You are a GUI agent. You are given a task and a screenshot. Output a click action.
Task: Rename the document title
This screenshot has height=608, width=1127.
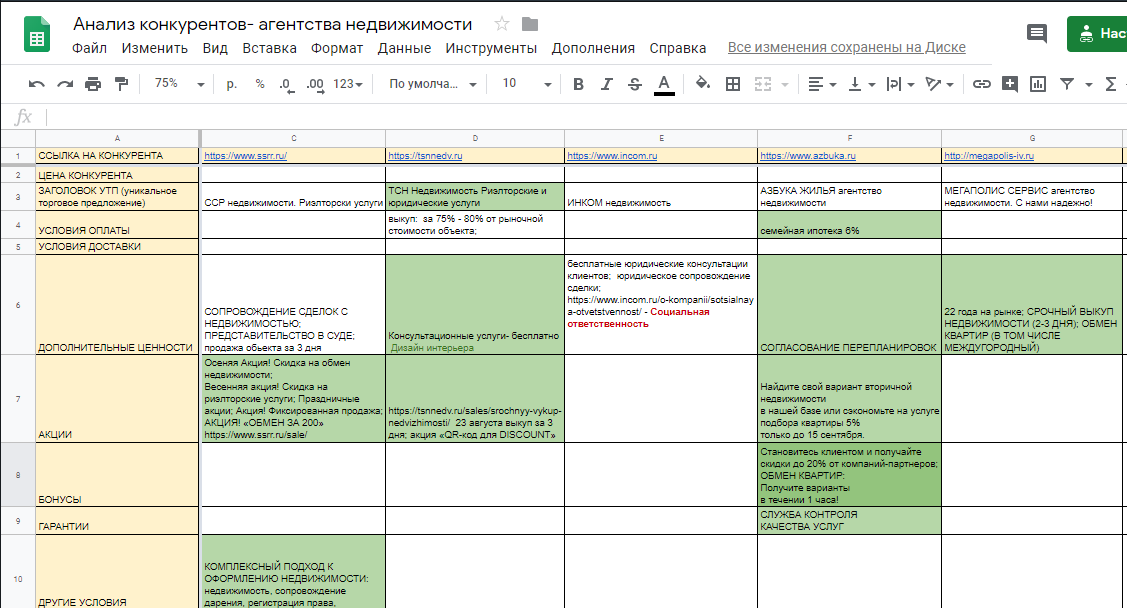click(272, 24)
